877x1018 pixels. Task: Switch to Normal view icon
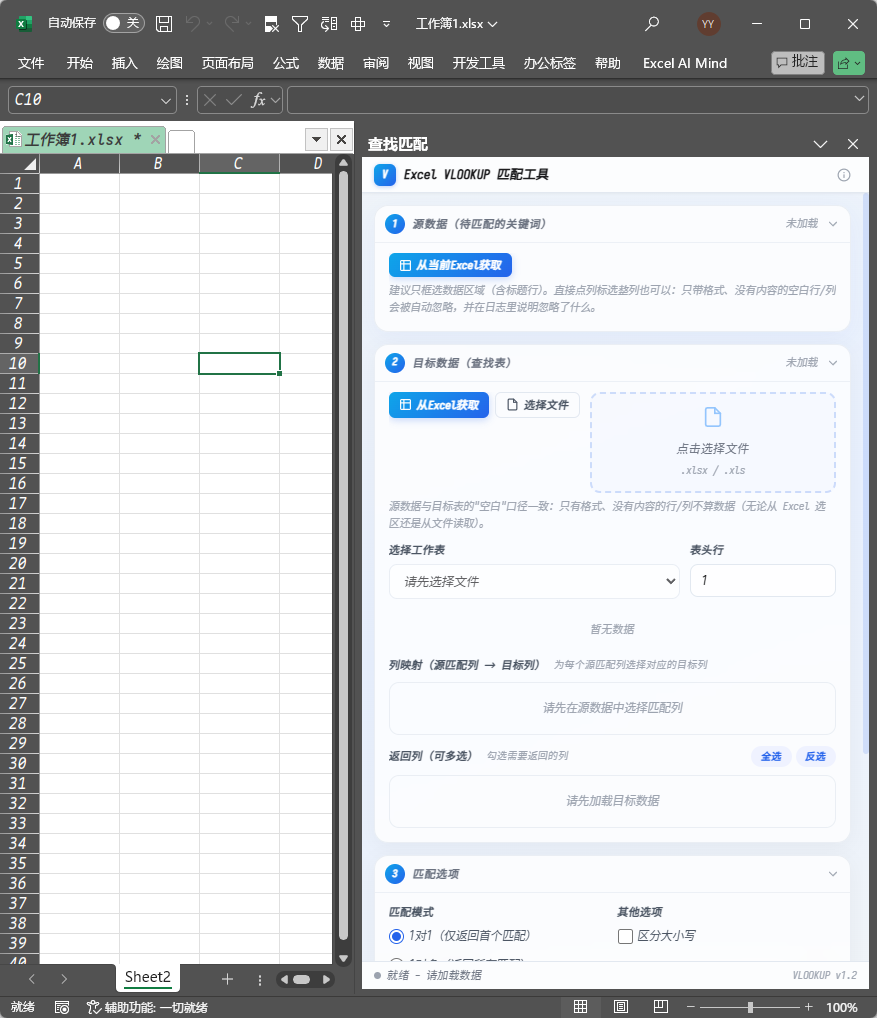[580, 1007]
